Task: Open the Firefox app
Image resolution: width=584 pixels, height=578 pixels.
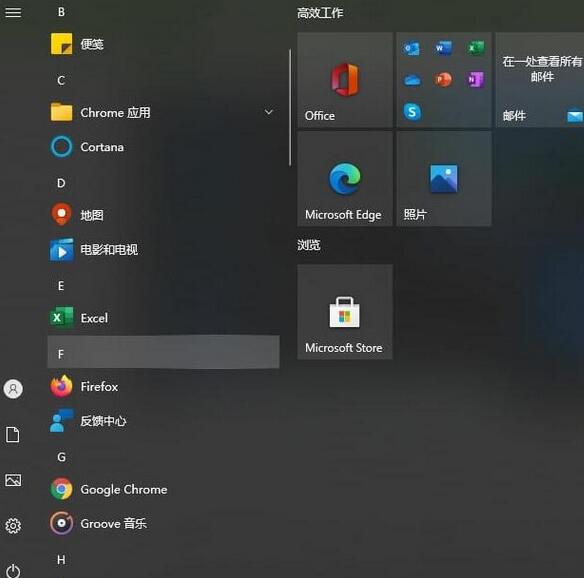Action: coord(163,386)
